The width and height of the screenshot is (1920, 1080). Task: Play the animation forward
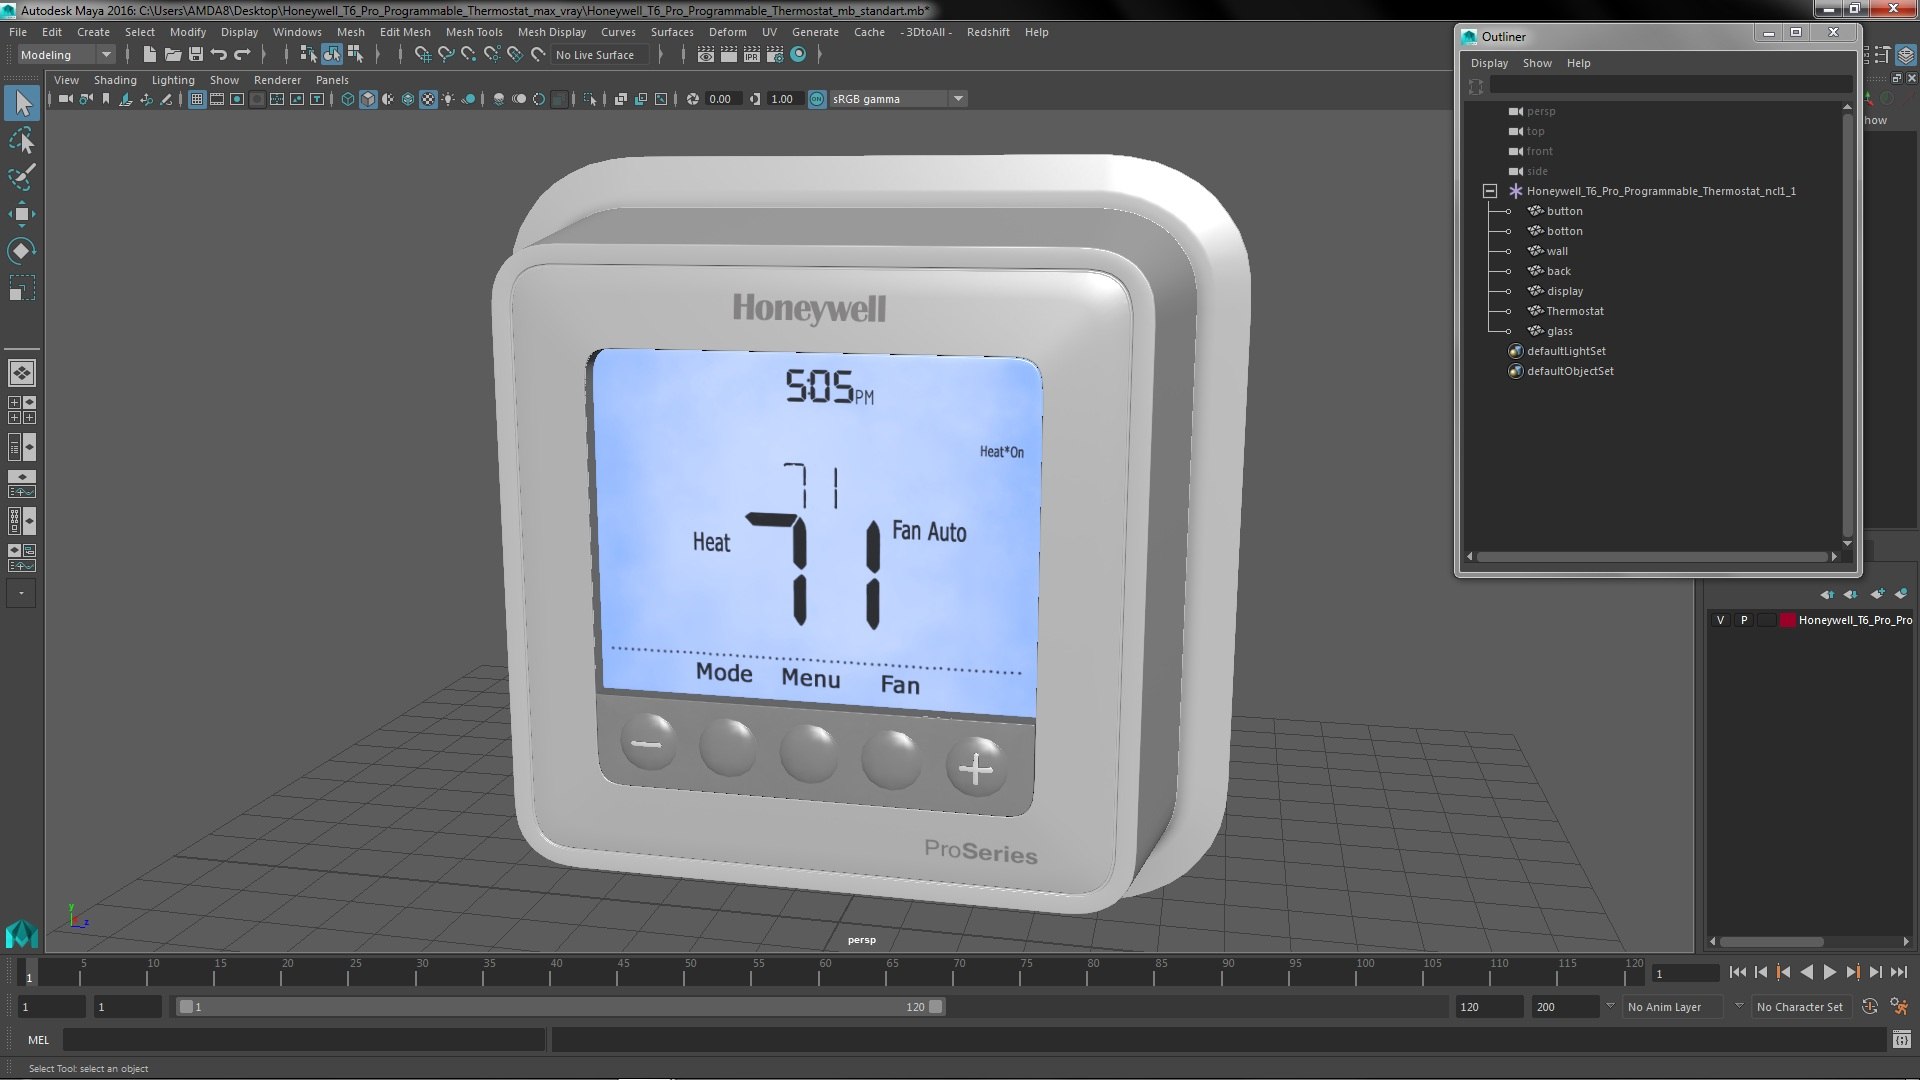pos(1829,972)
